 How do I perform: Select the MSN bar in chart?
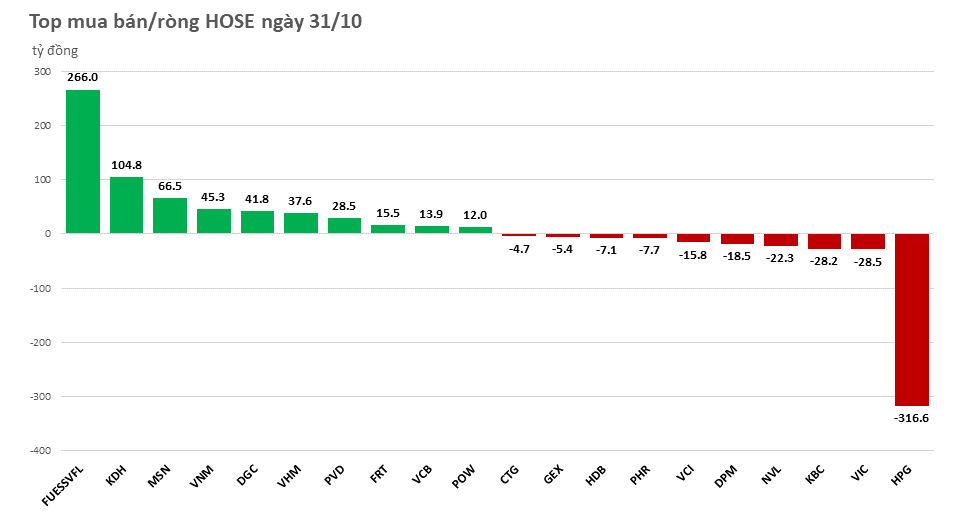(170, 215)
